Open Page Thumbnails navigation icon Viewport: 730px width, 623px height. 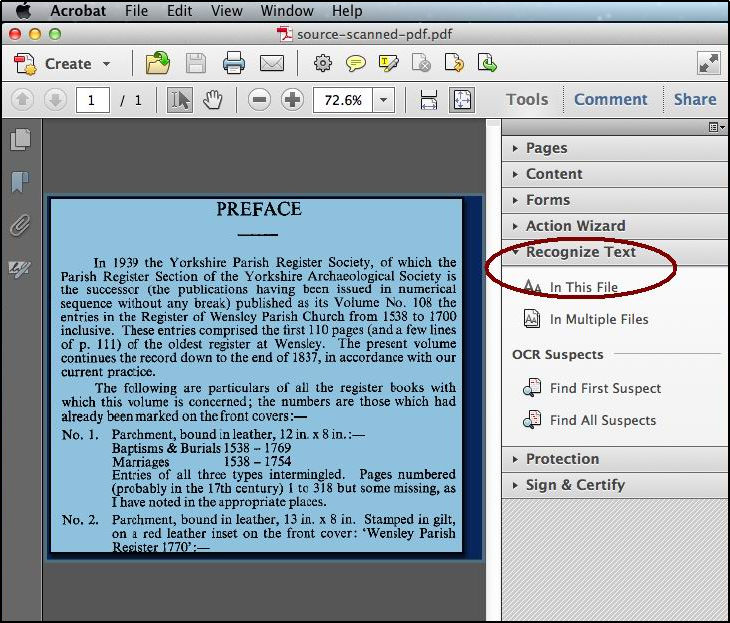click(20, 139)
